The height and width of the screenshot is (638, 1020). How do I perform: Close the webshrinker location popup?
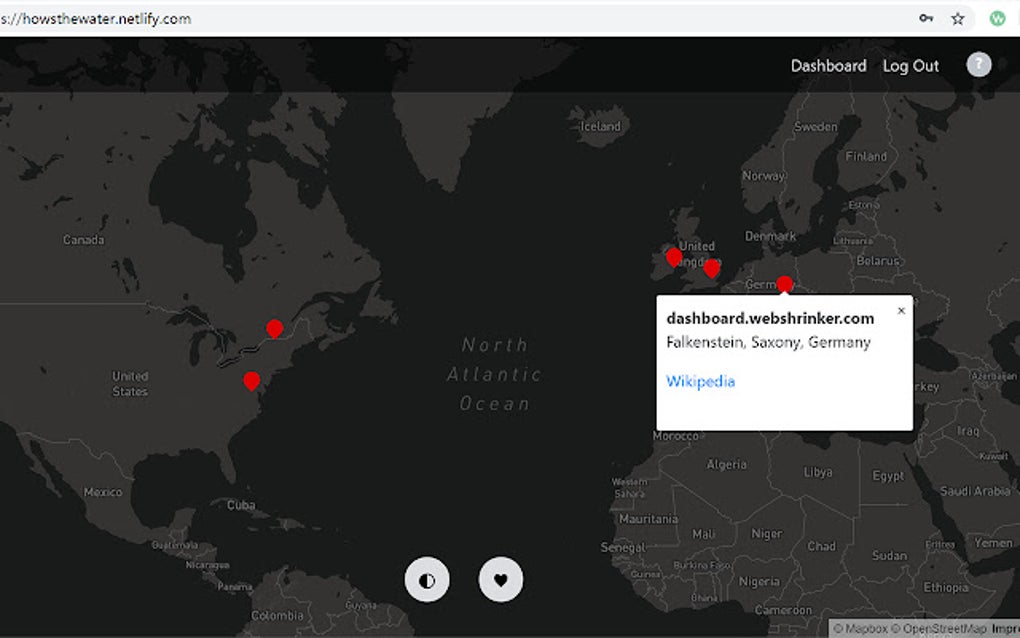(901, 311)
